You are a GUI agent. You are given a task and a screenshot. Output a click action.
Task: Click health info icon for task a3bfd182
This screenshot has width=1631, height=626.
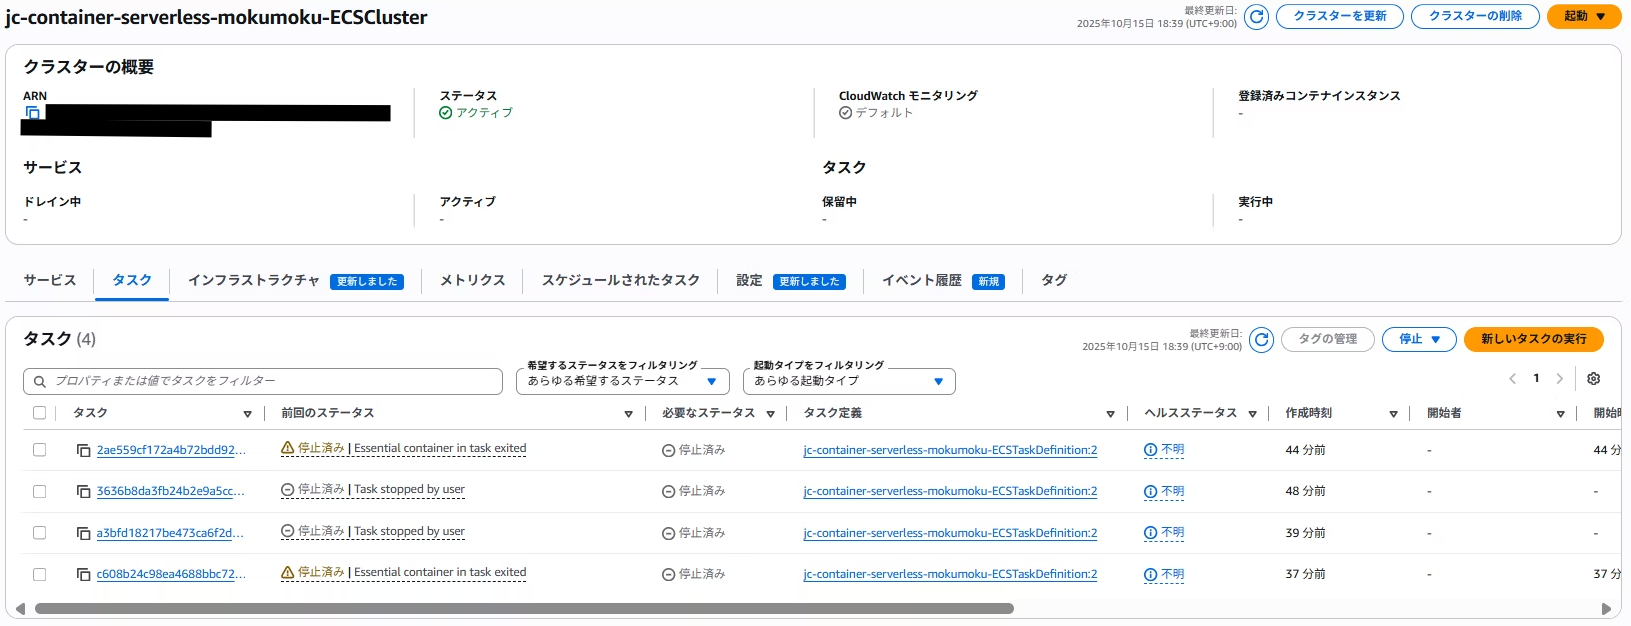[1150, 533]
